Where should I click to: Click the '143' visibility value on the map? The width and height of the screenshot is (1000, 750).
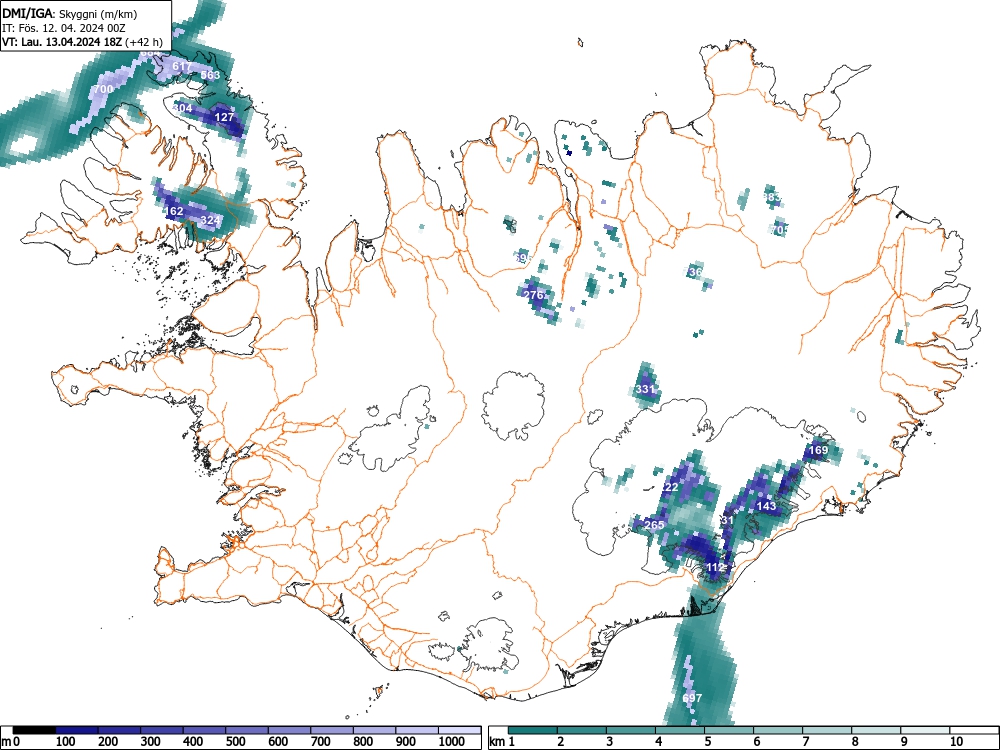766,506
